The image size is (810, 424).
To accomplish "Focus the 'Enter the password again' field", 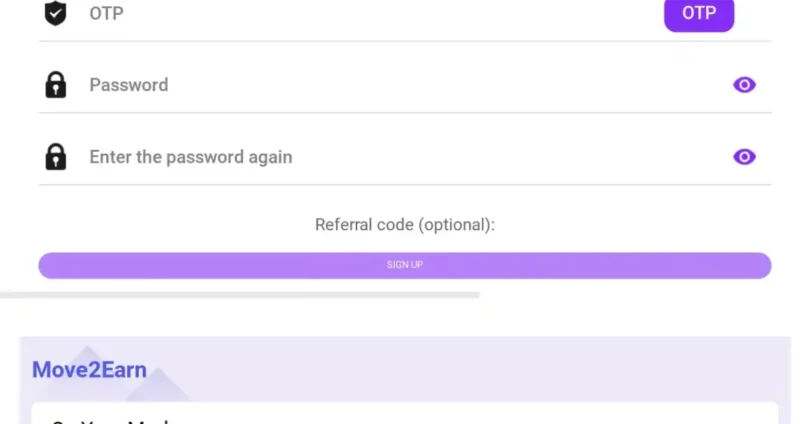I will pos(406,156).
